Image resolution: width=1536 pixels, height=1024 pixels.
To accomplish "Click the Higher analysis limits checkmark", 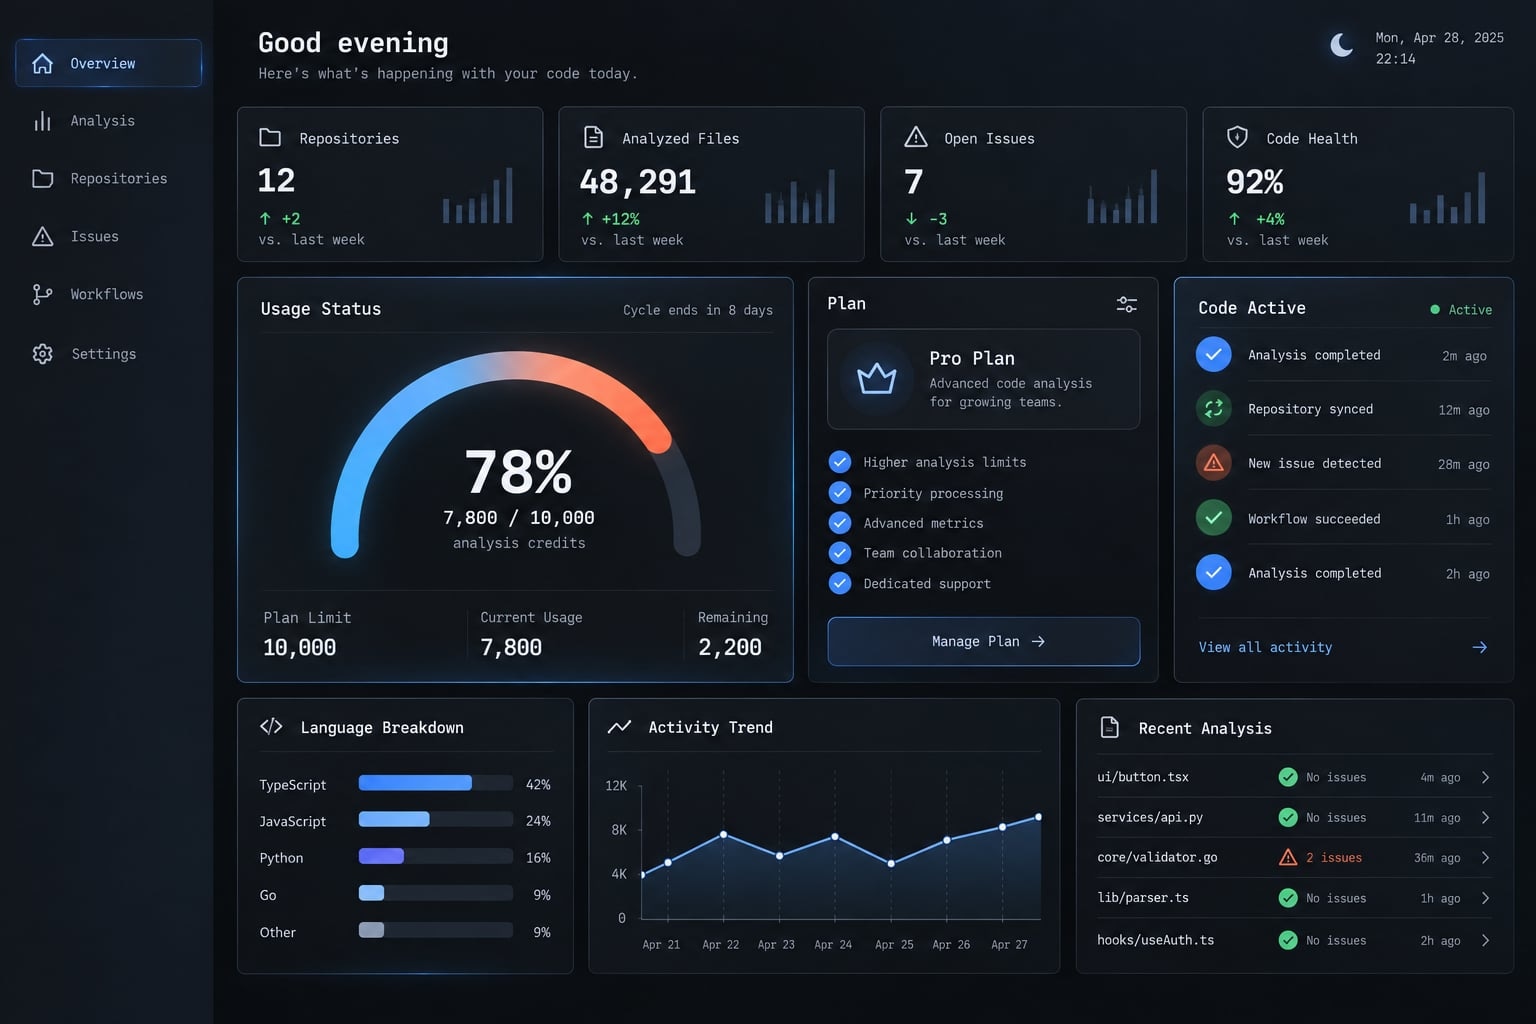I will (840, 462).
